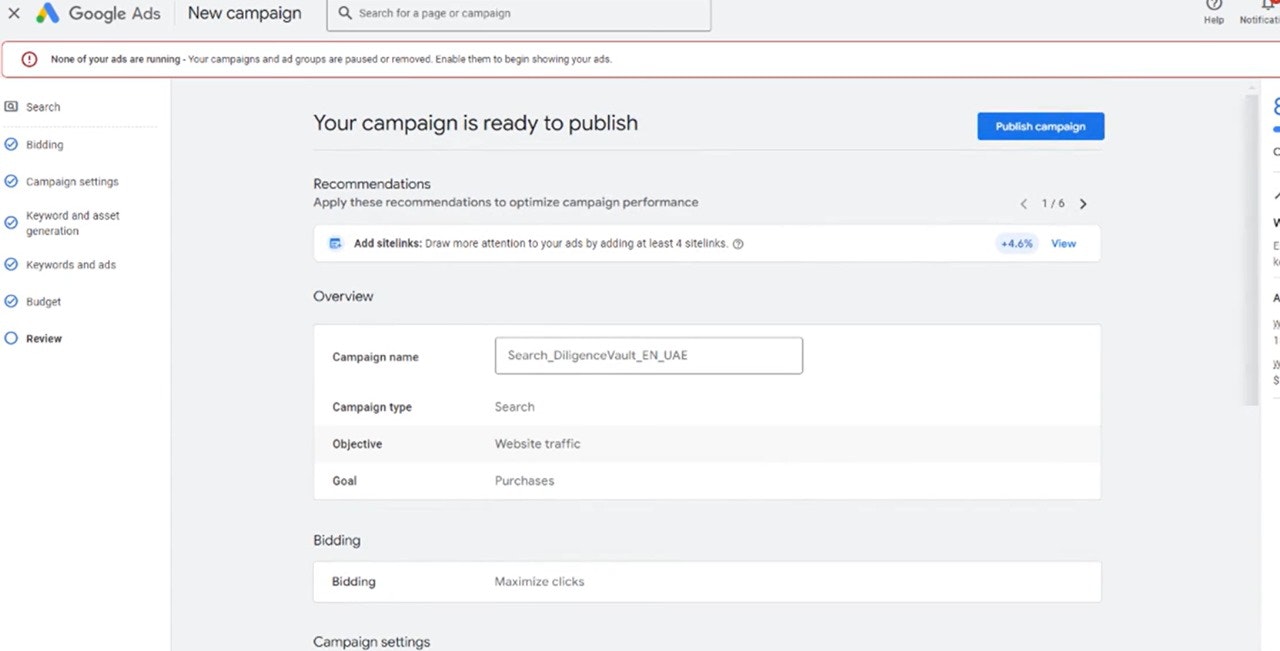
Task: Open the Budget step in sidebar
Action: pos(43,302)
